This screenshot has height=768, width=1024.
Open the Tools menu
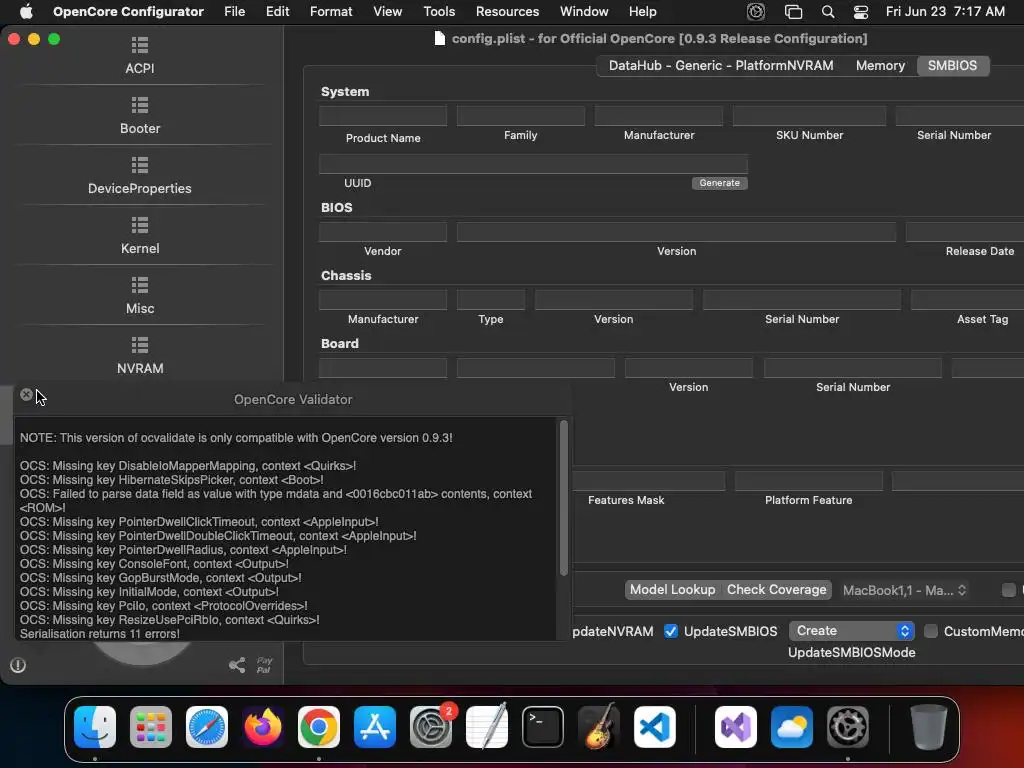tap(439, 11)
